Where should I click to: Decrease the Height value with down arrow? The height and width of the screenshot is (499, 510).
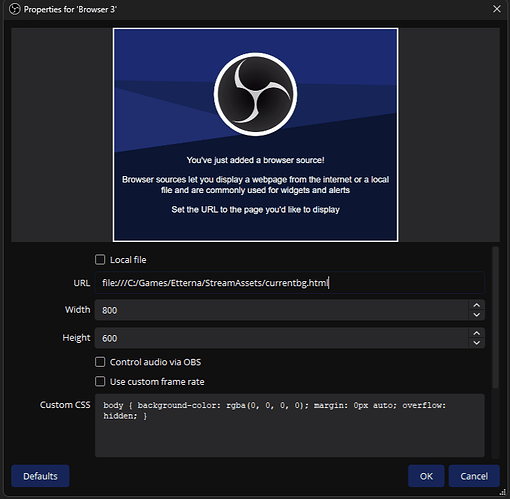pyautogui.click(x=477, y=343)
